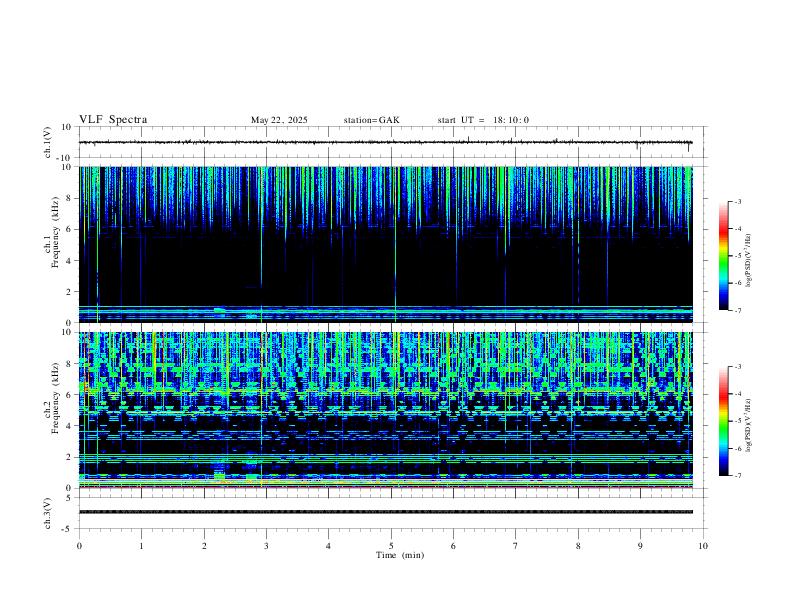Click the "4" kHz tick on ch.2 spectrogram axis
792x612 pixels.
69,426
